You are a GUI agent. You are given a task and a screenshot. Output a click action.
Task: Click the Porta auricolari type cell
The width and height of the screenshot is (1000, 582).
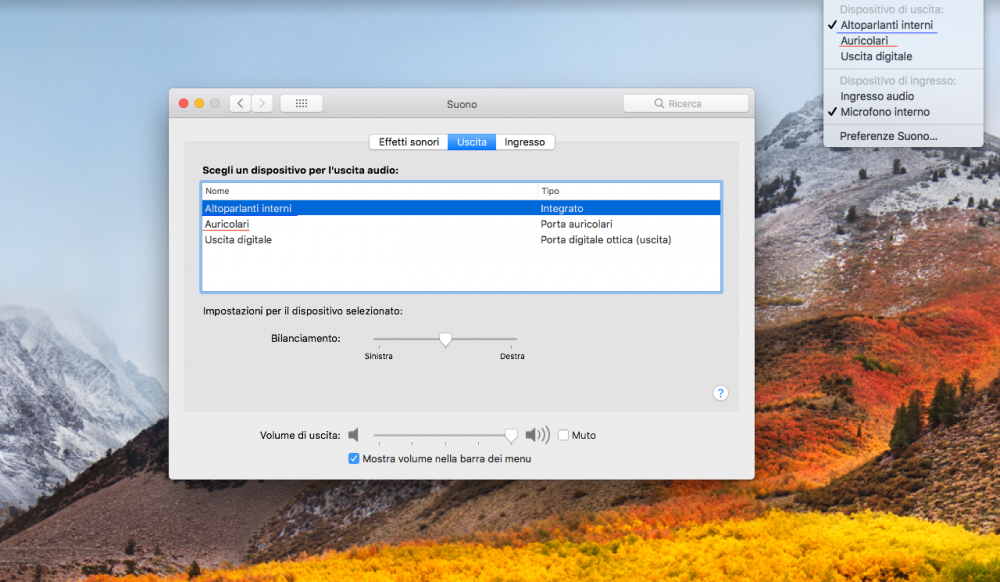577,224
